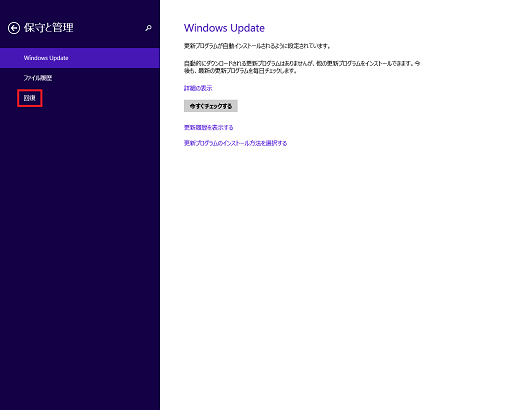Click the 今すぐチェックする button

coord(211,106)
